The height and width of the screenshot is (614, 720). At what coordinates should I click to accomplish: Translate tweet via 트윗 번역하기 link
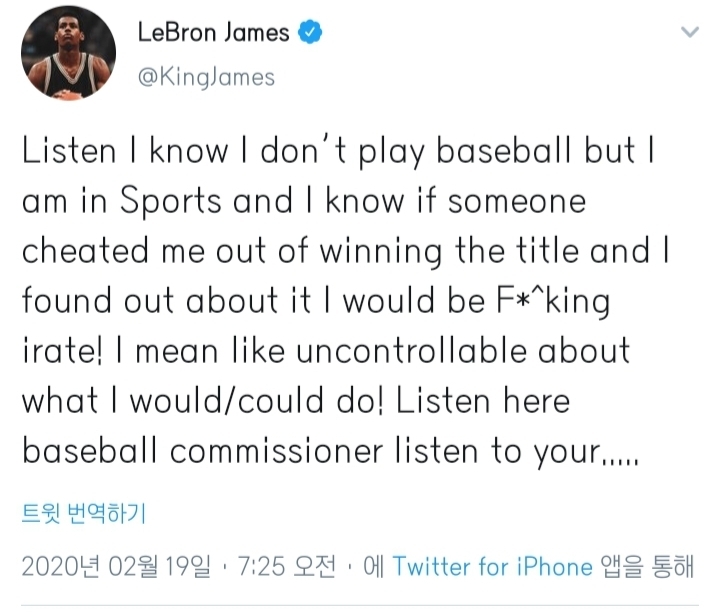pos(84,513)
